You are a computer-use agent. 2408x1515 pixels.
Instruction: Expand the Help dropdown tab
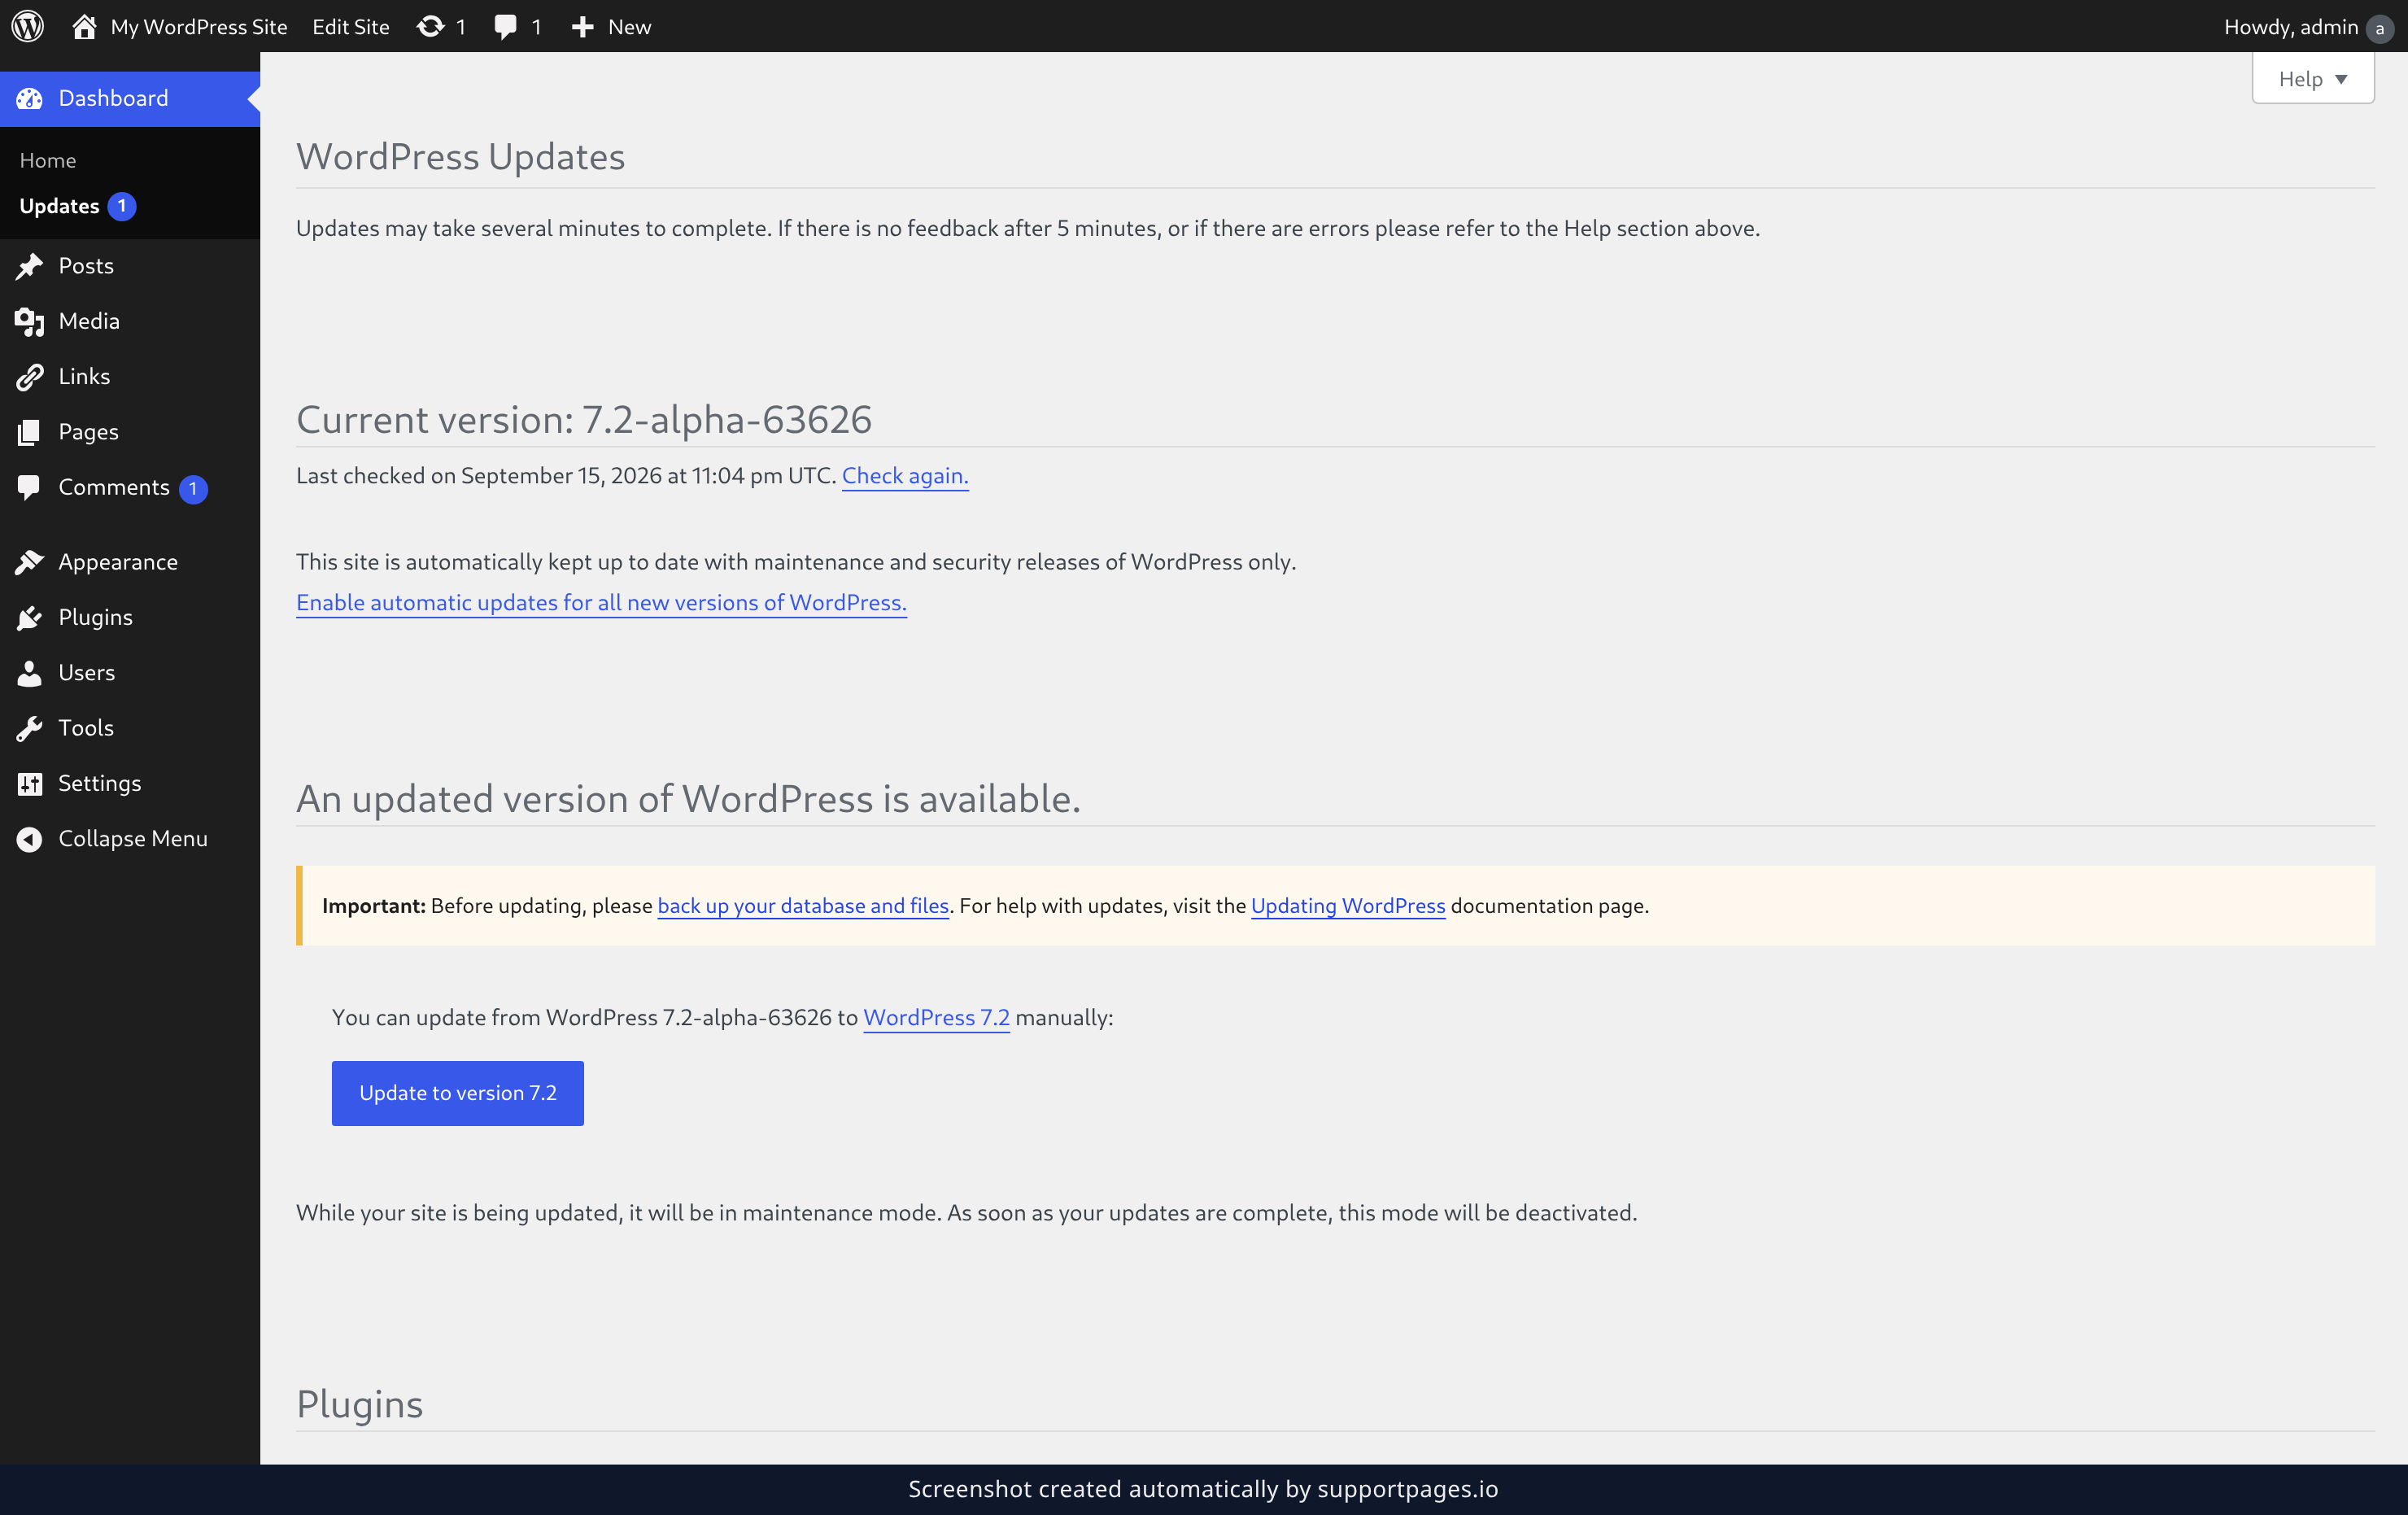(2312, 79)
